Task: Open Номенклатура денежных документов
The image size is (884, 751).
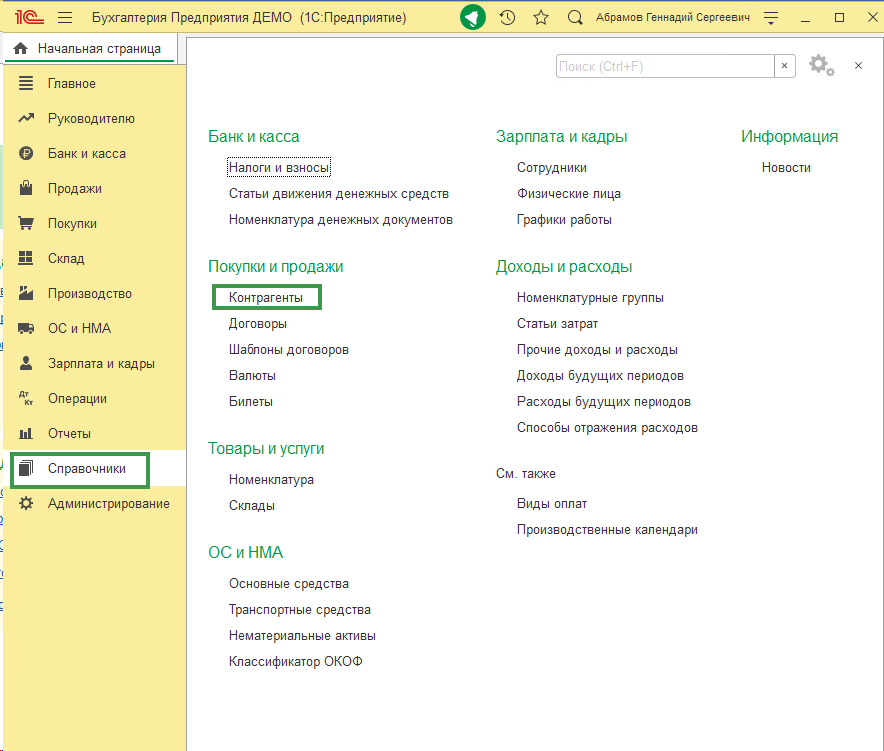Action: (x=341, y=219)
